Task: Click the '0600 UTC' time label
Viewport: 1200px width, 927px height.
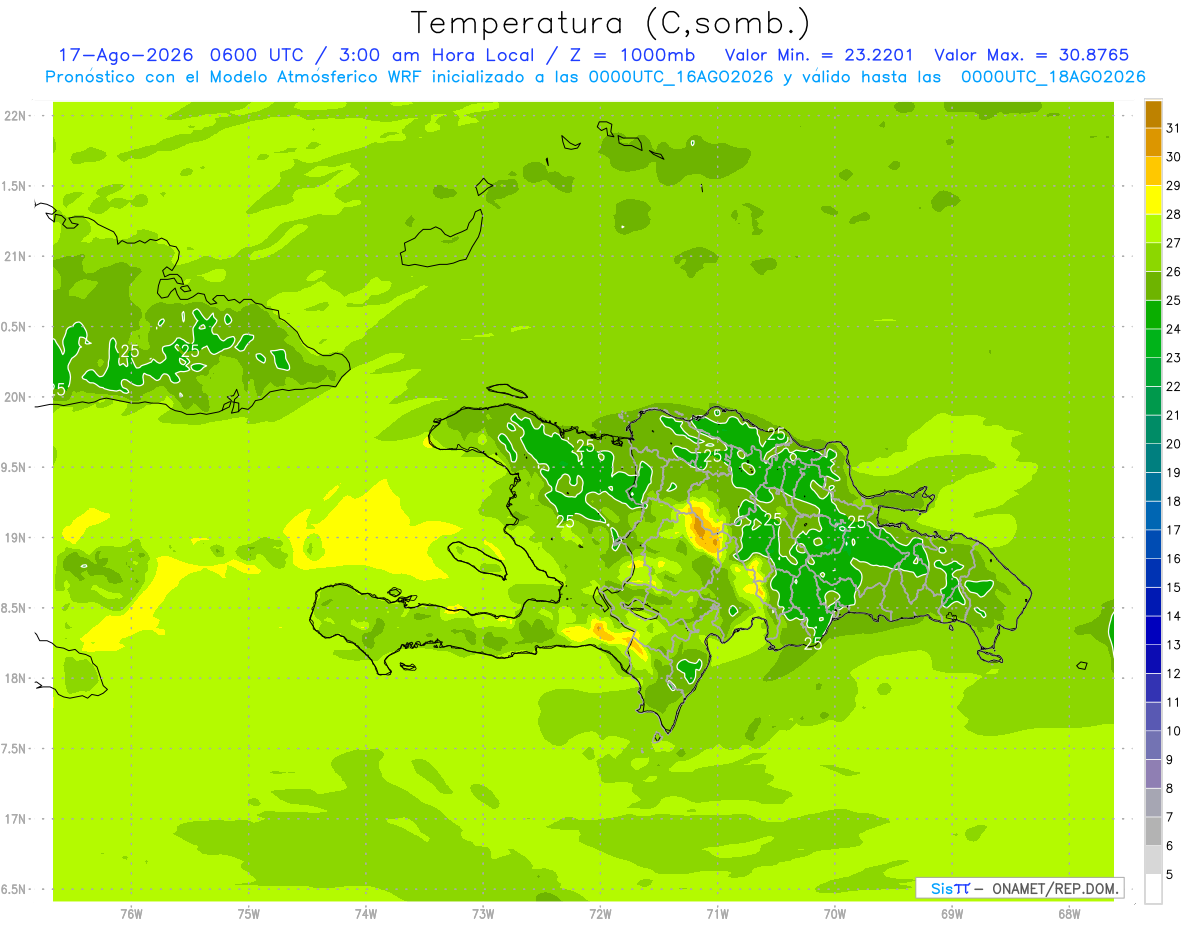Action: click(x=256, y=55)
